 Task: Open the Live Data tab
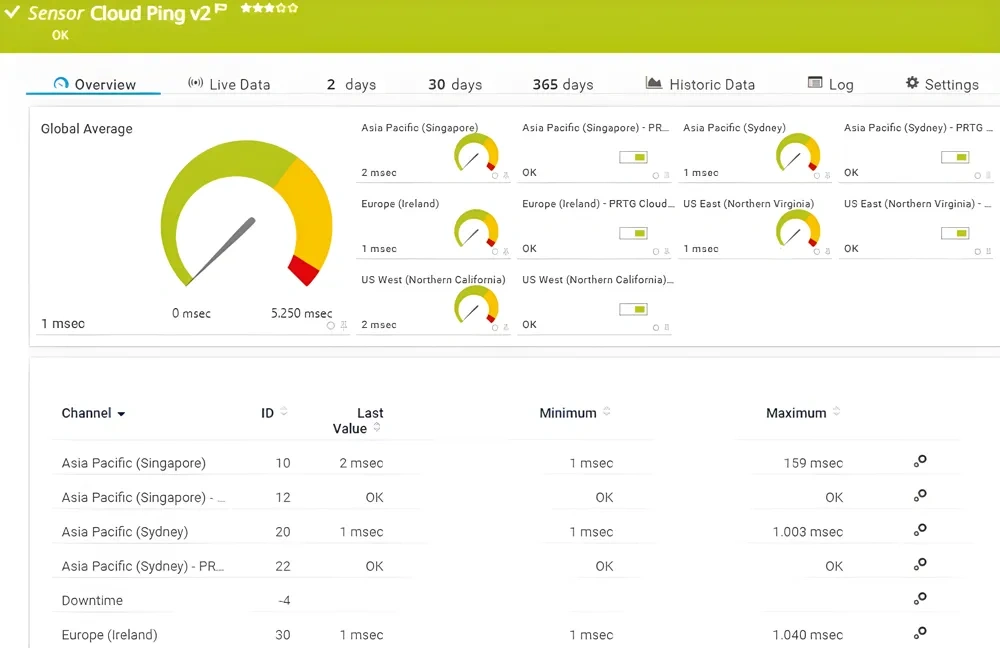click(x=229, y=84)
